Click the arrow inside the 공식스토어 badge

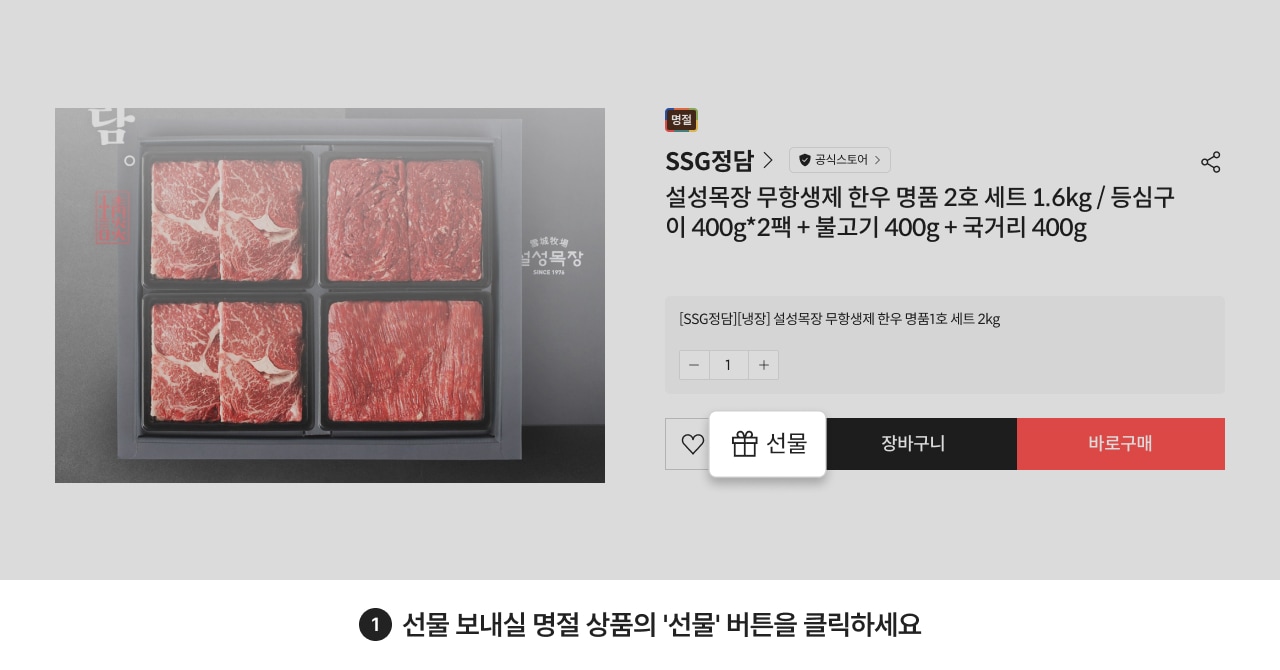pos(878,160)
